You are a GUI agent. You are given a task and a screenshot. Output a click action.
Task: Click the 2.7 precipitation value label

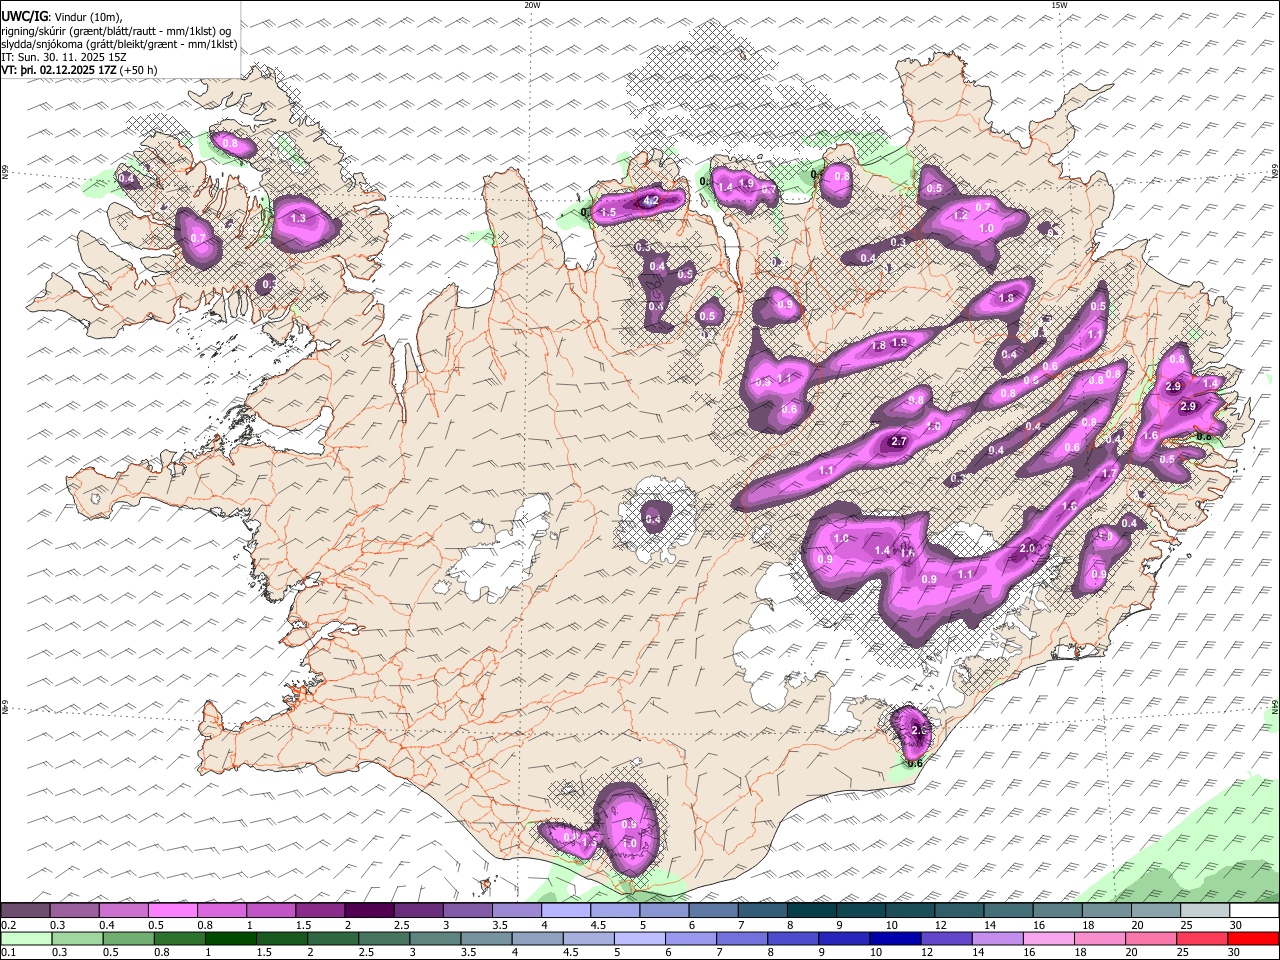pyautogui.click(x=898, y=441)
